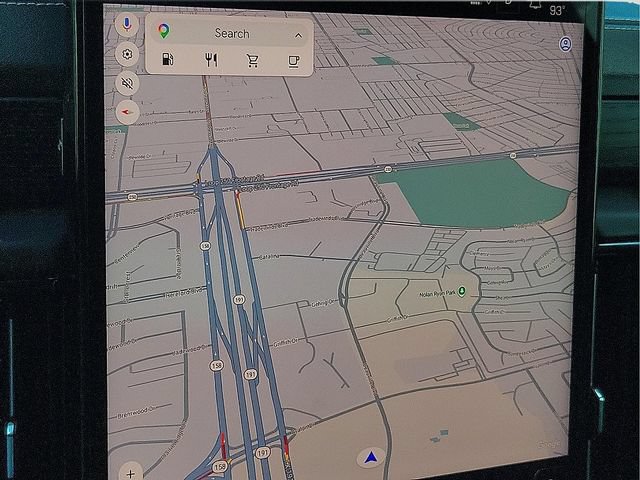640x480 pixels.
Task: Open the user account profile icon
Action: click(x=565, y=44)
